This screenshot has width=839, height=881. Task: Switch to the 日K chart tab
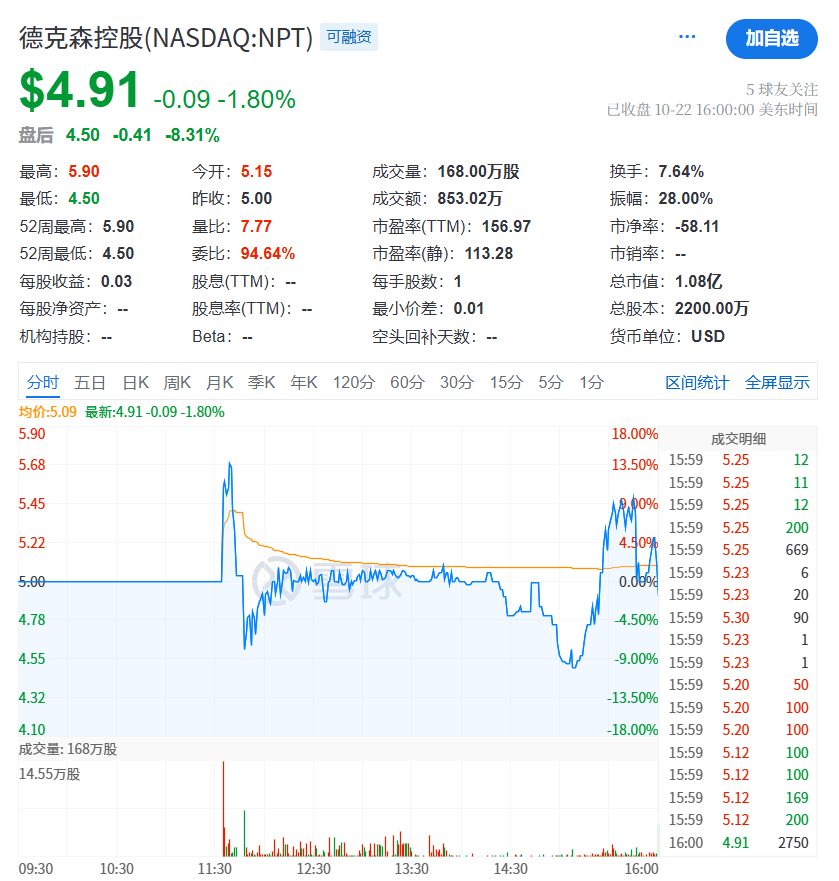pos(136,382)
